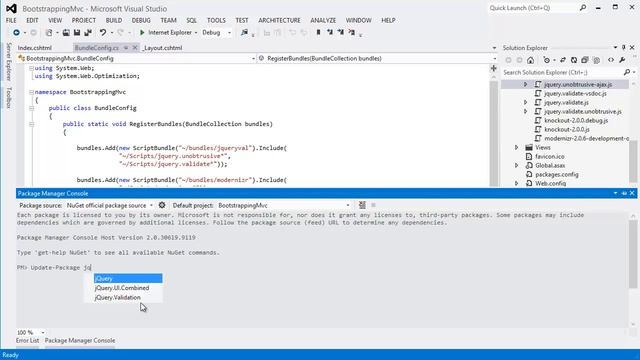
Task: Click the Visual Studio logo icon
Action: click(11, 8)
